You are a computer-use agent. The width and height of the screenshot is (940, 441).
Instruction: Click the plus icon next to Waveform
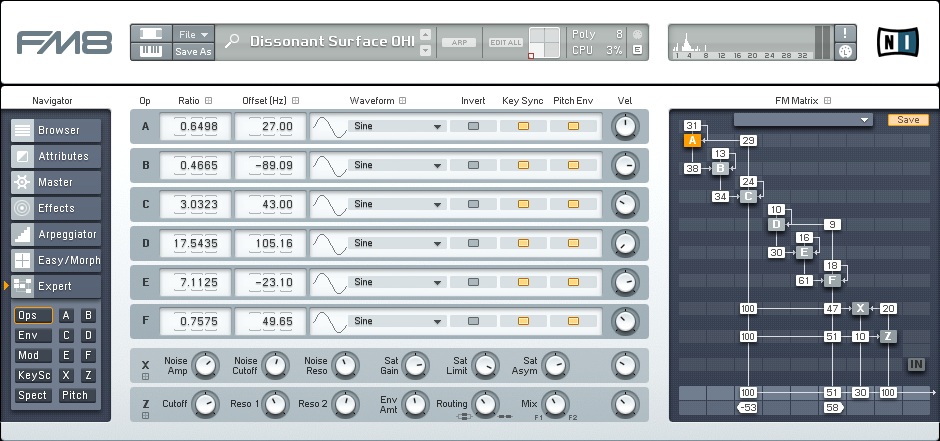[403, 101]
